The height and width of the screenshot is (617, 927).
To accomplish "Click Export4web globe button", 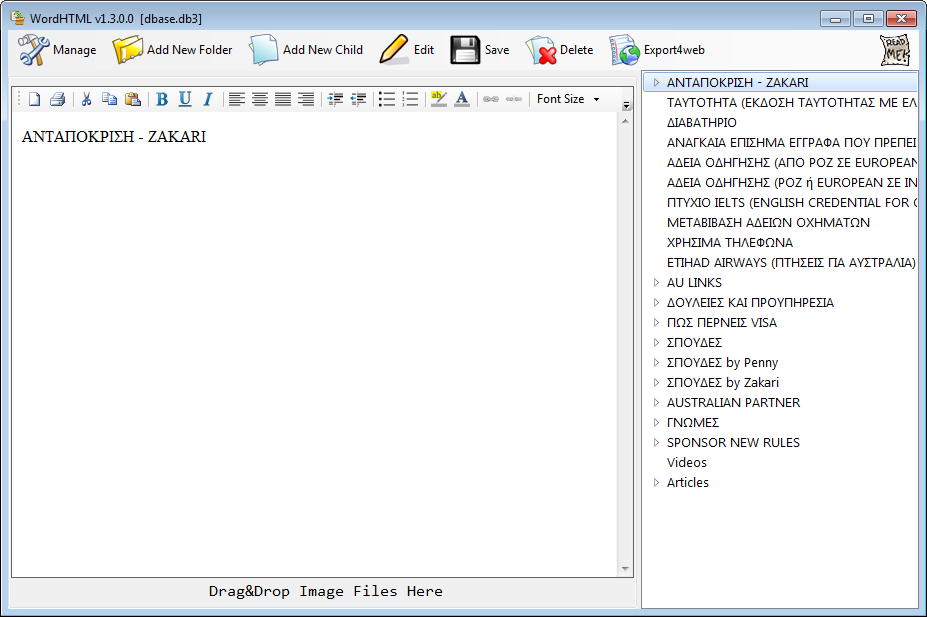I will point(657,50).
